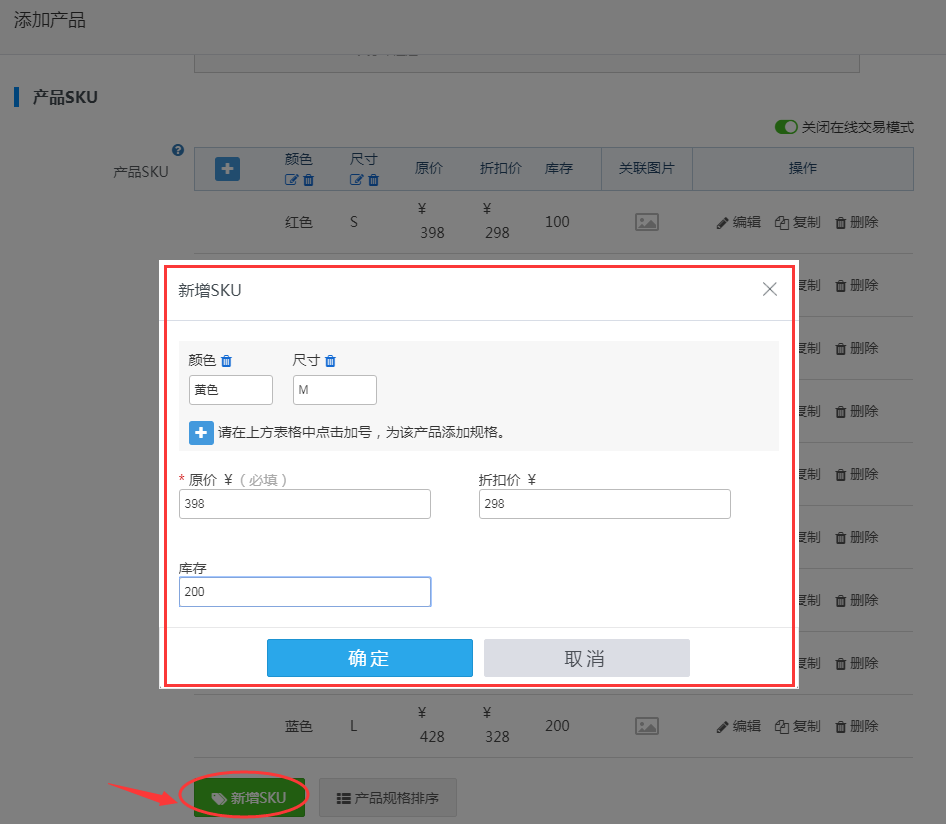Viewport: 946px width, 824px height.
Task: Toggle the 关闭在线交易模式 switch
Action: 788,128
